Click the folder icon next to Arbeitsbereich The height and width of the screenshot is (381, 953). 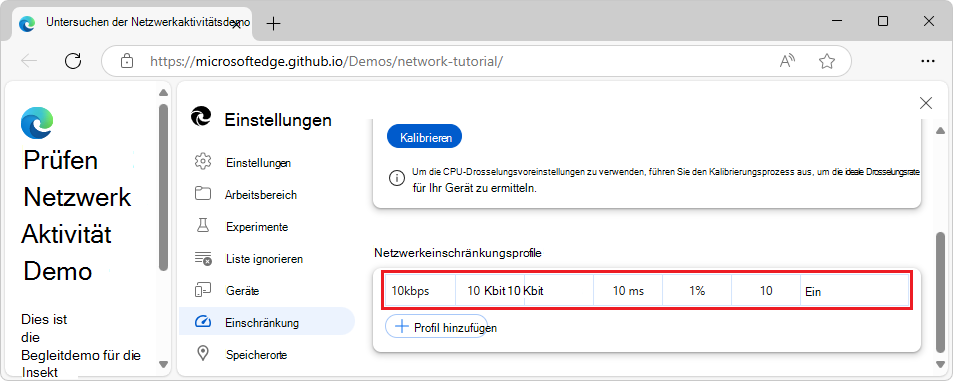(x=202, y=194)
